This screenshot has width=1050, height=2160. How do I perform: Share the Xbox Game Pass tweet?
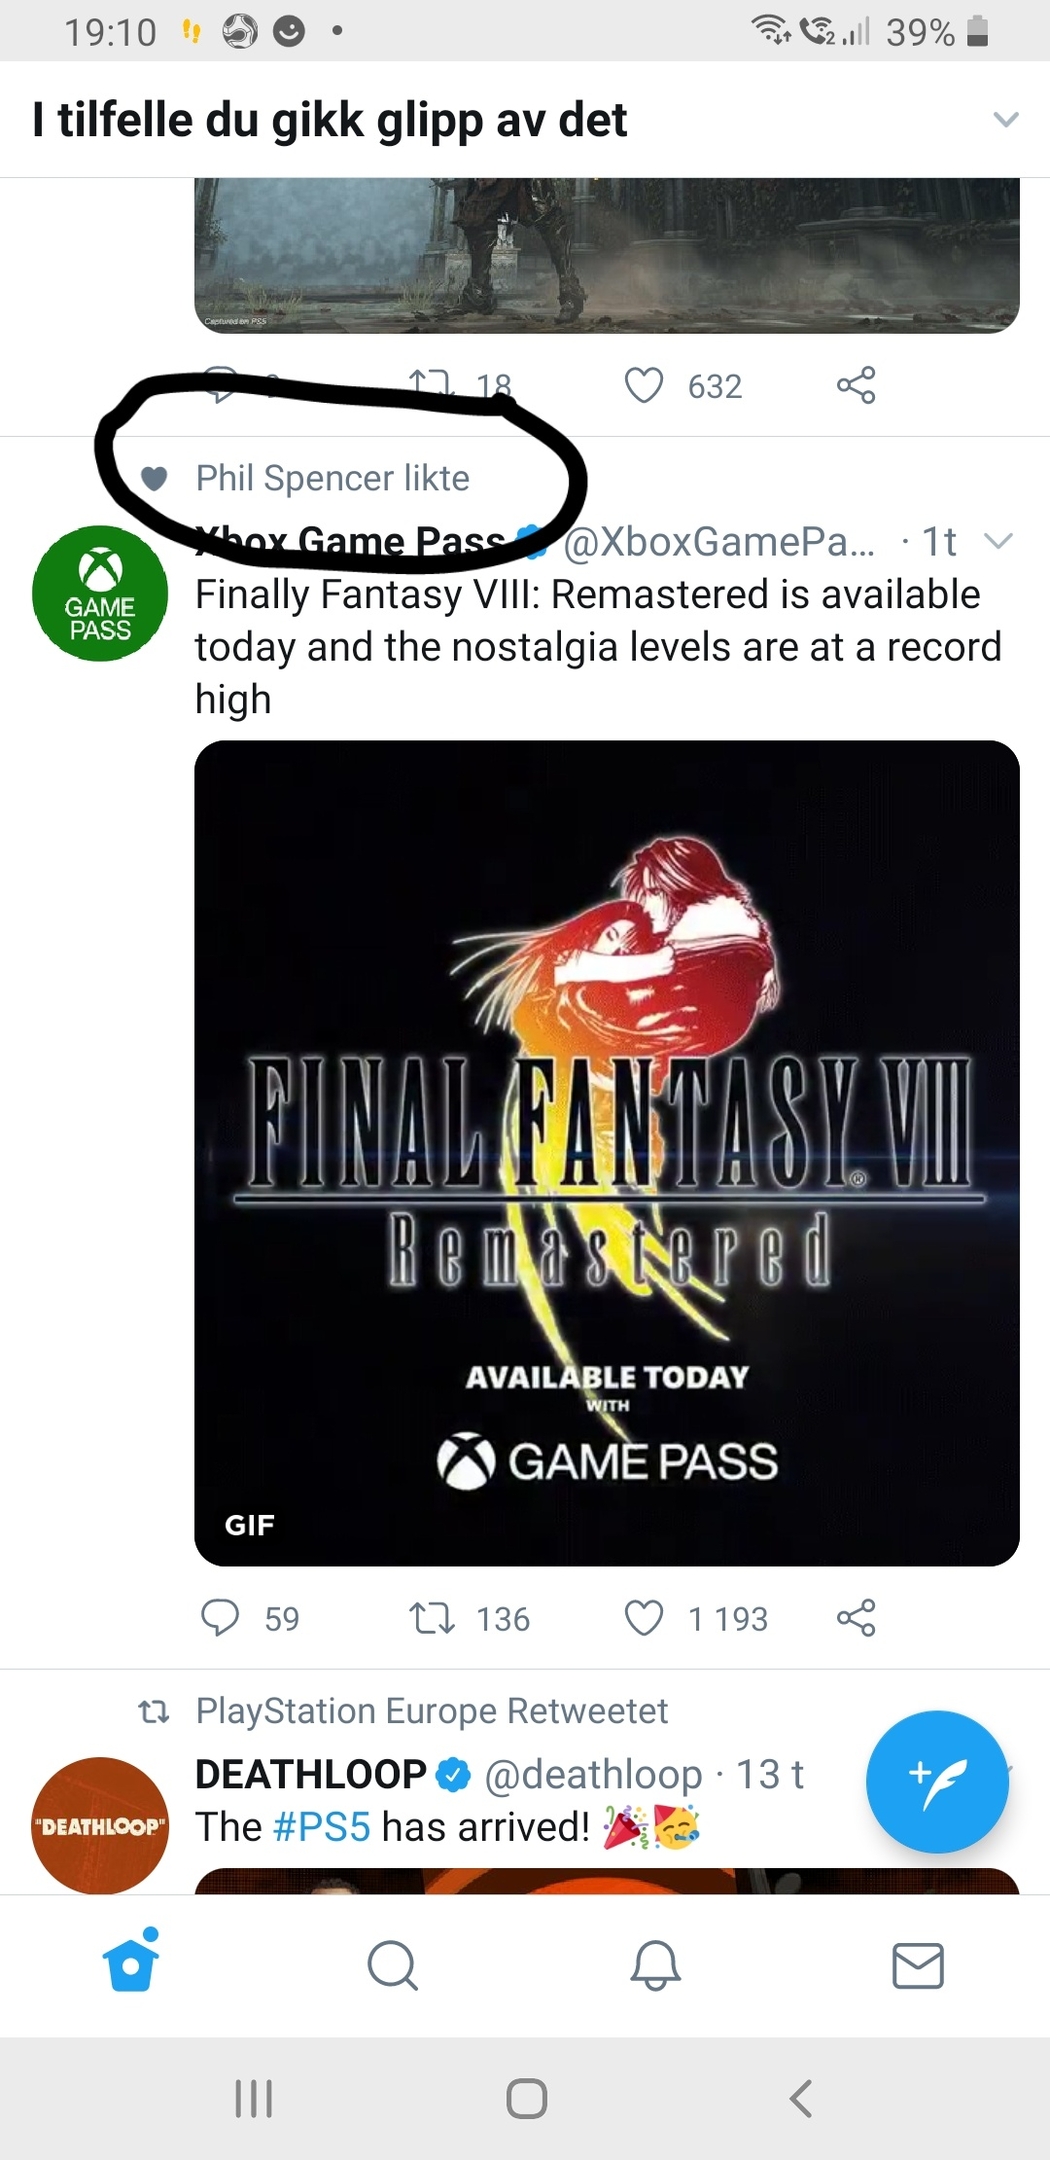pos(856,1618)
